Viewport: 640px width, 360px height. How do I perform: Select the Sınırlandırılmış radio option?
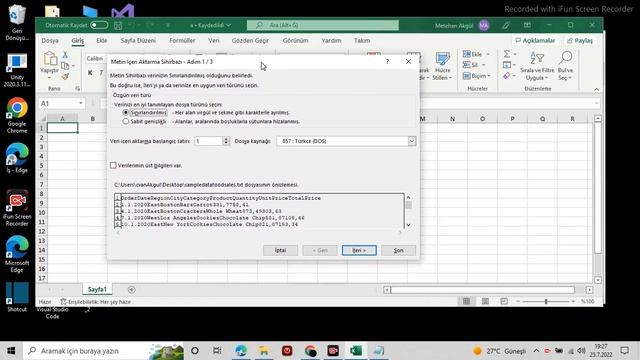click(x=126, y=112)
